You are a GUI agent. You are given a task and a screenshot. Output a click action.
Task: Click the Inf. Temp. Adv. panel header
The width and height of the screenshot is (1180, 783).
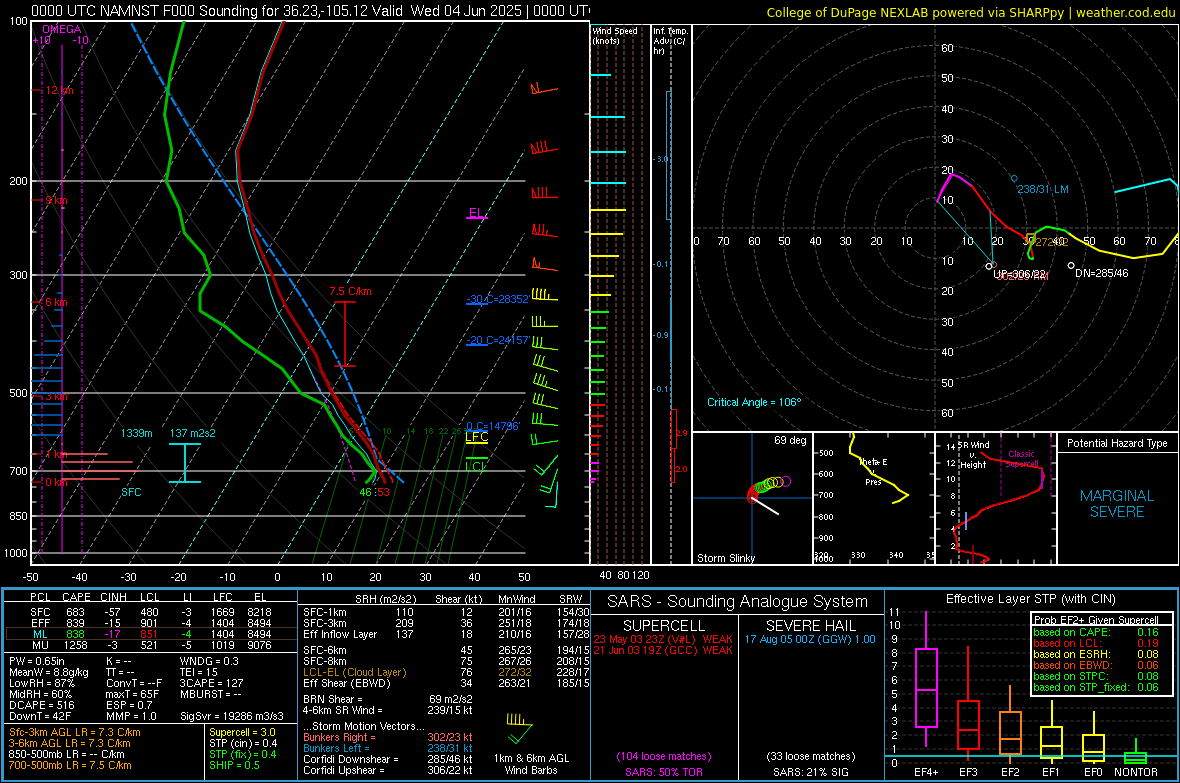(671, 41)
